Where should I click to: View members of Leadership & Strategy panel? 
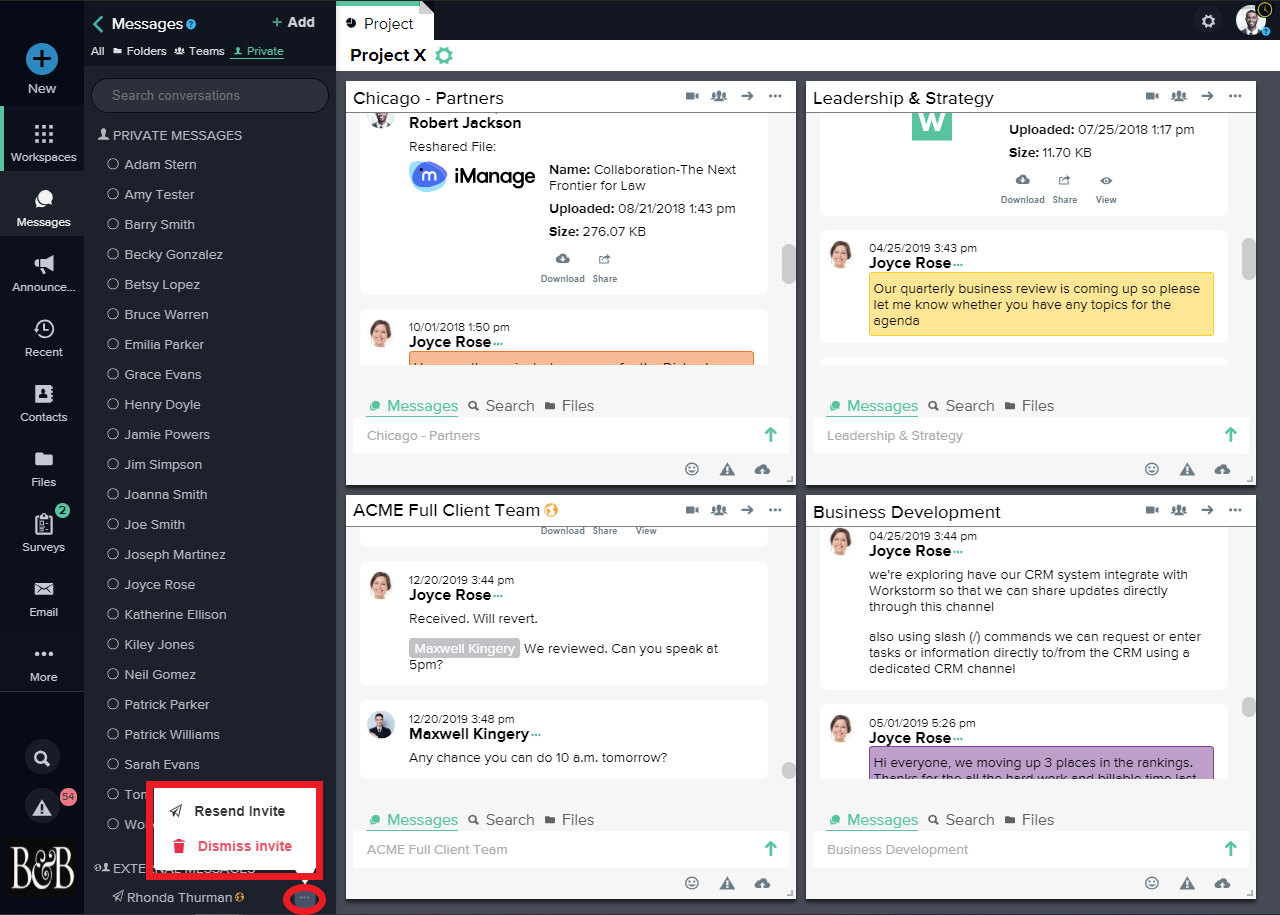point(1179,96)
